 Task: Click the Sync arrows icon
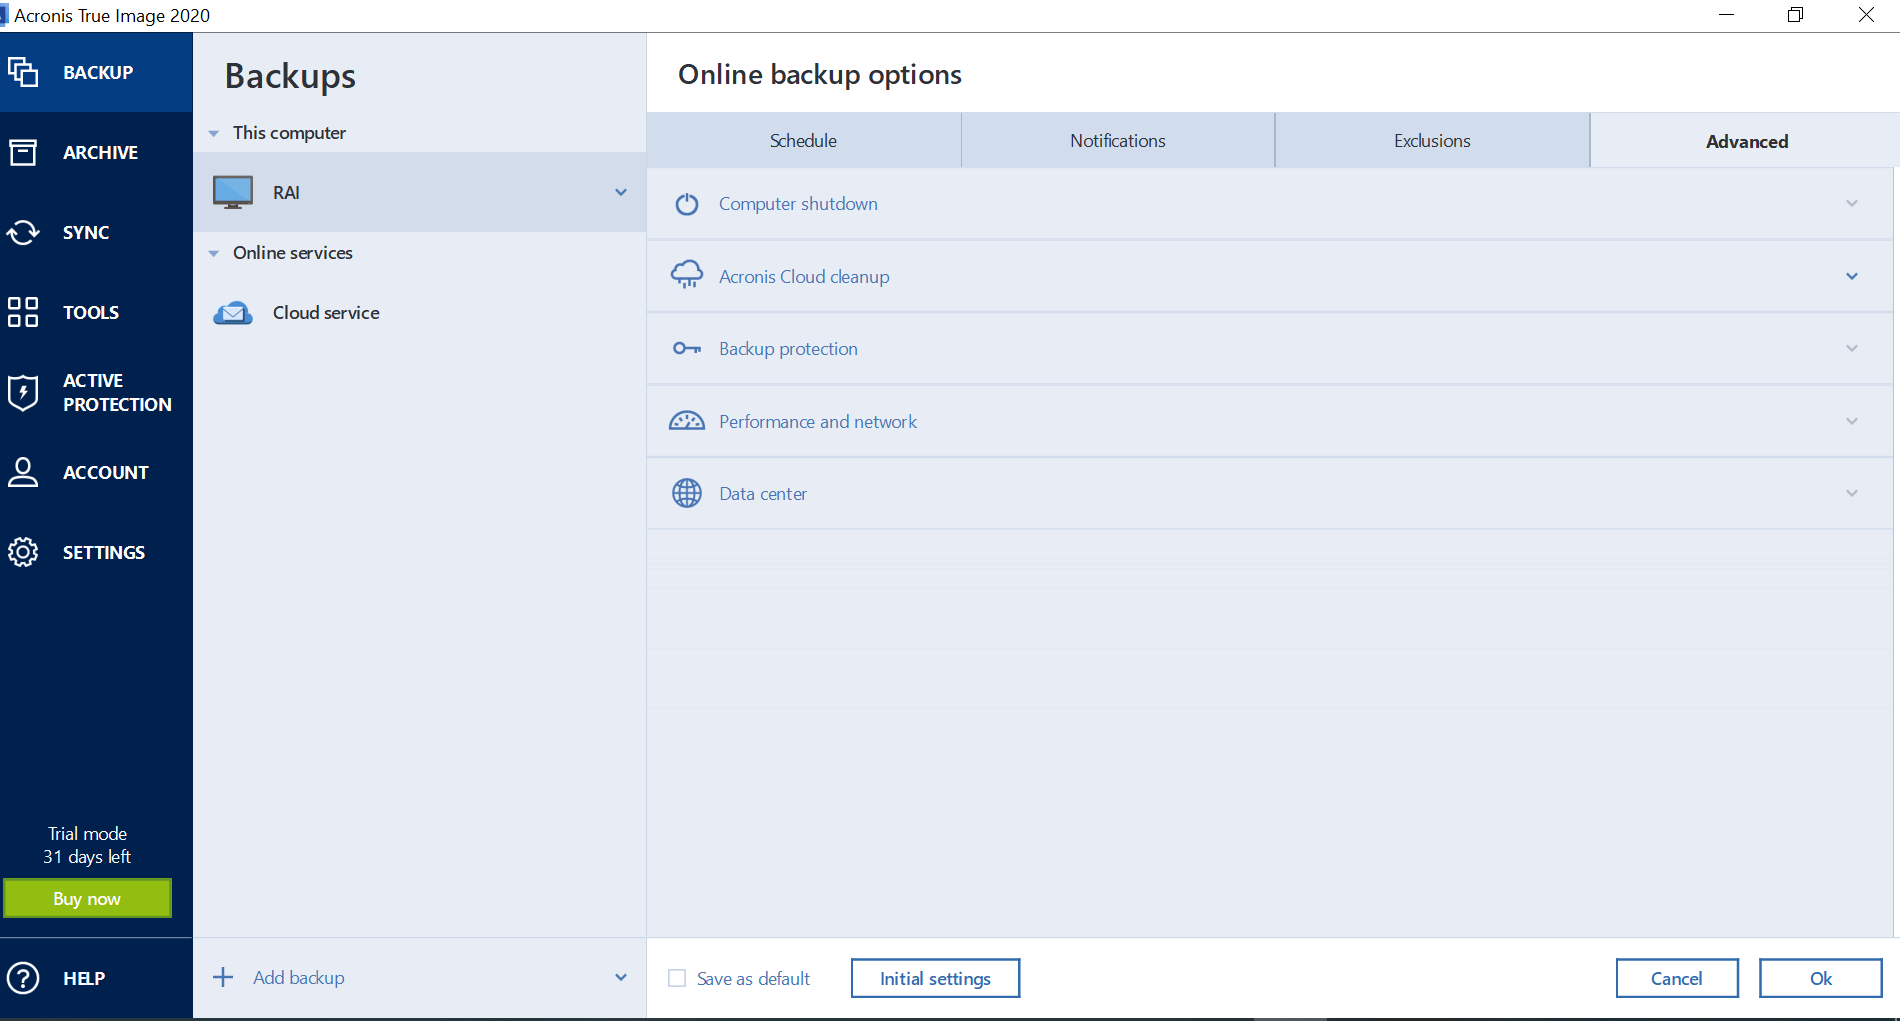[x=23, y=232]
